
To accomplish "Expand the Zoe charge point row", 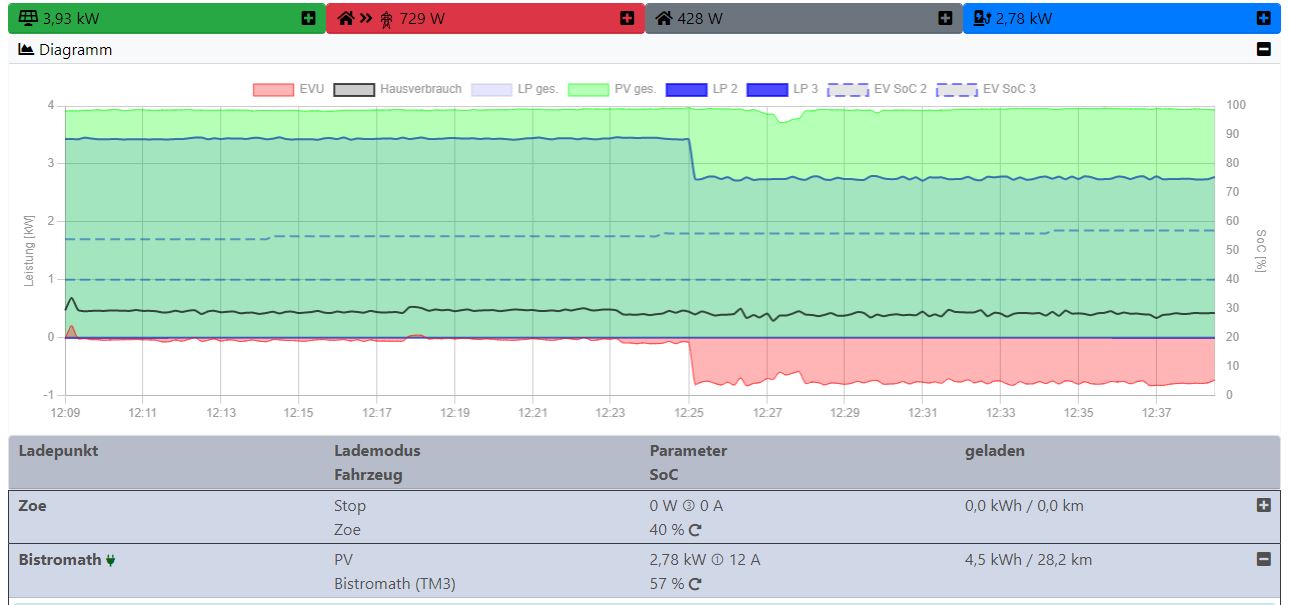I will pos(1263,506).
